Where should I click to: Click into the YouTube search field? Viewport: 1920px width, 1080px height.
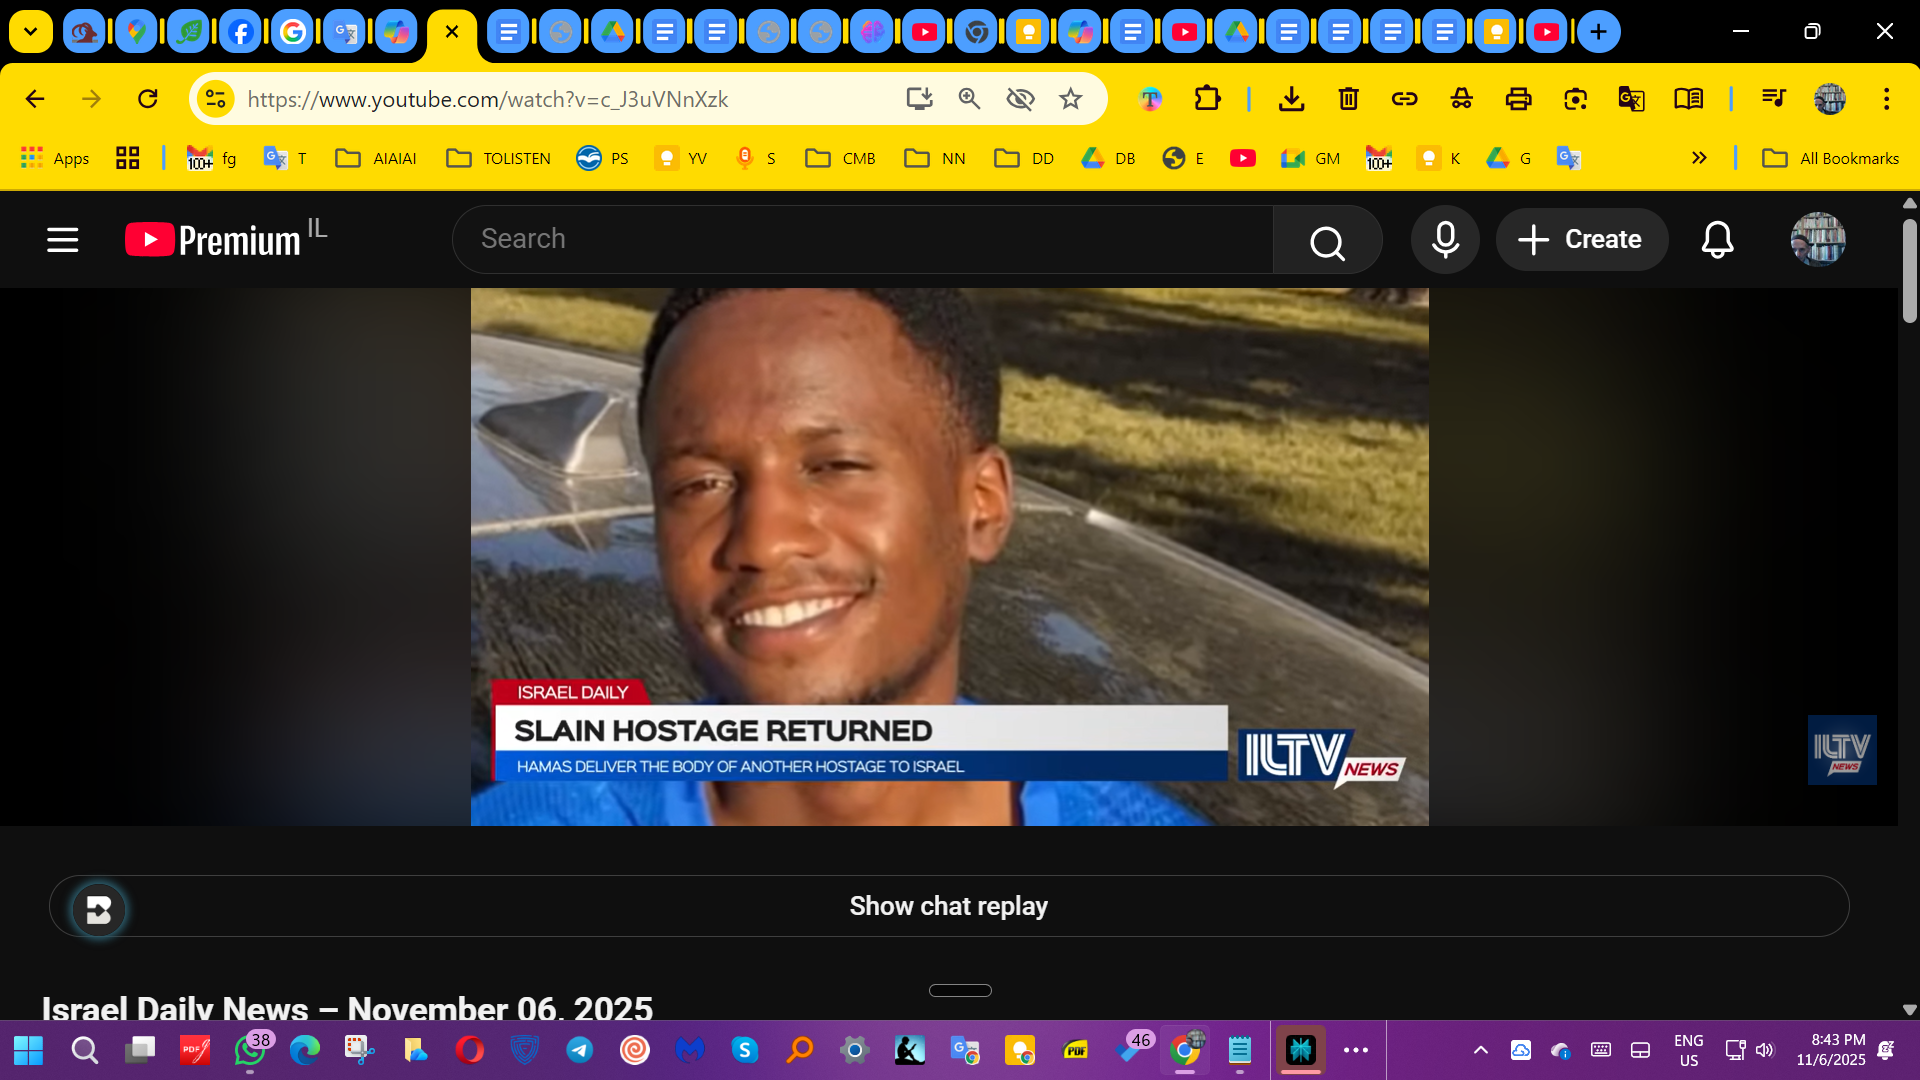point(860,240)
